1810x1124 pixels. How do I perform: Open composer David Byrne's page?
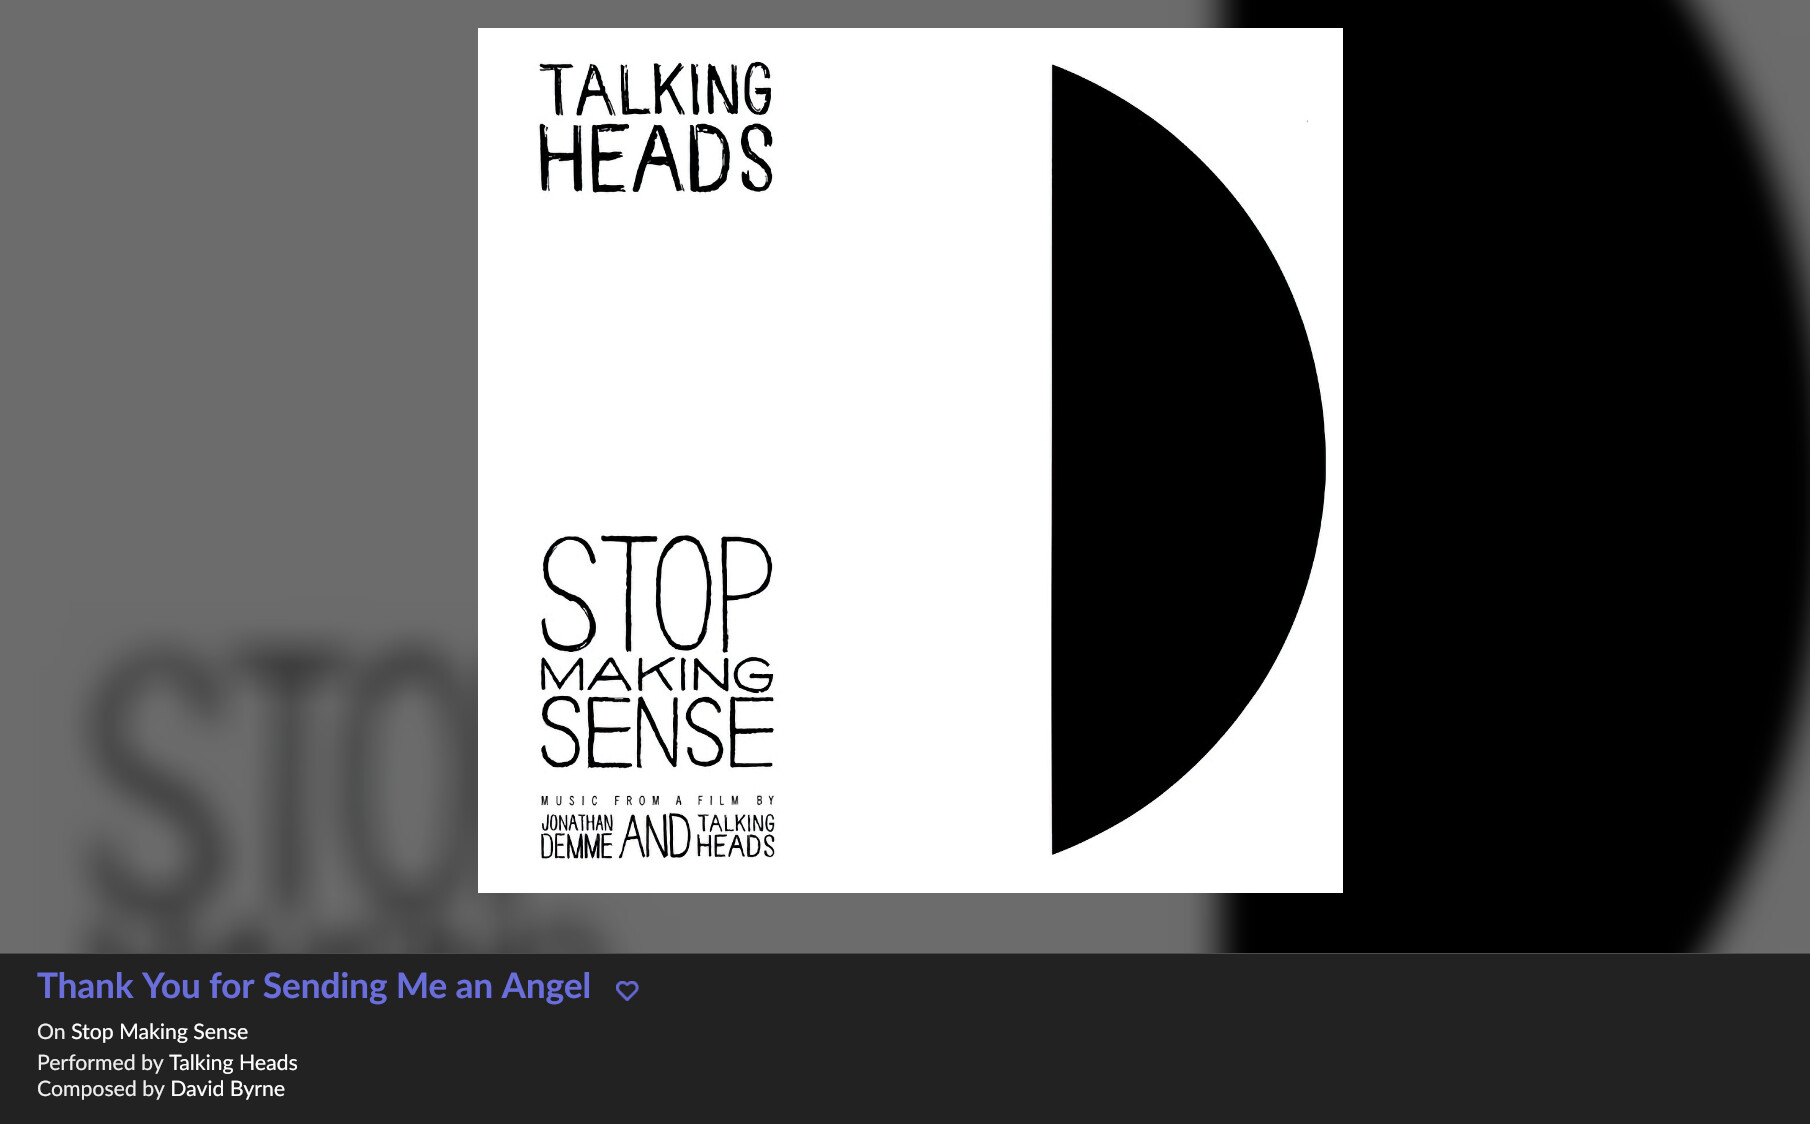pos(228,1088)
